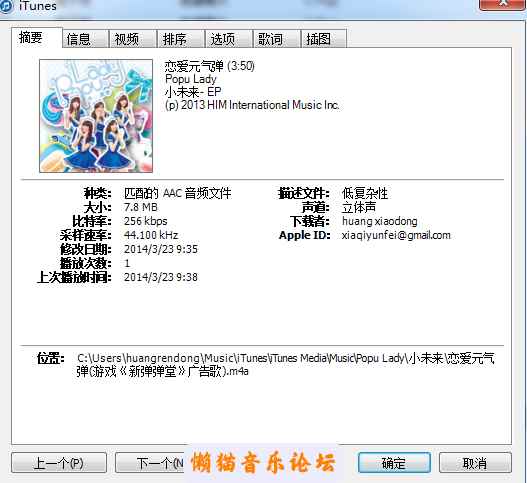Click the size value 7.8 MB
Screen dimensions: 527x483
[141, 207]
